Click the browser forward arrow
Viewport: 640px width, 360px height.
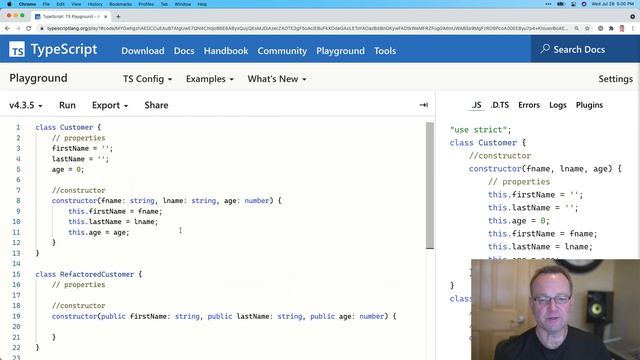[18, 28]
